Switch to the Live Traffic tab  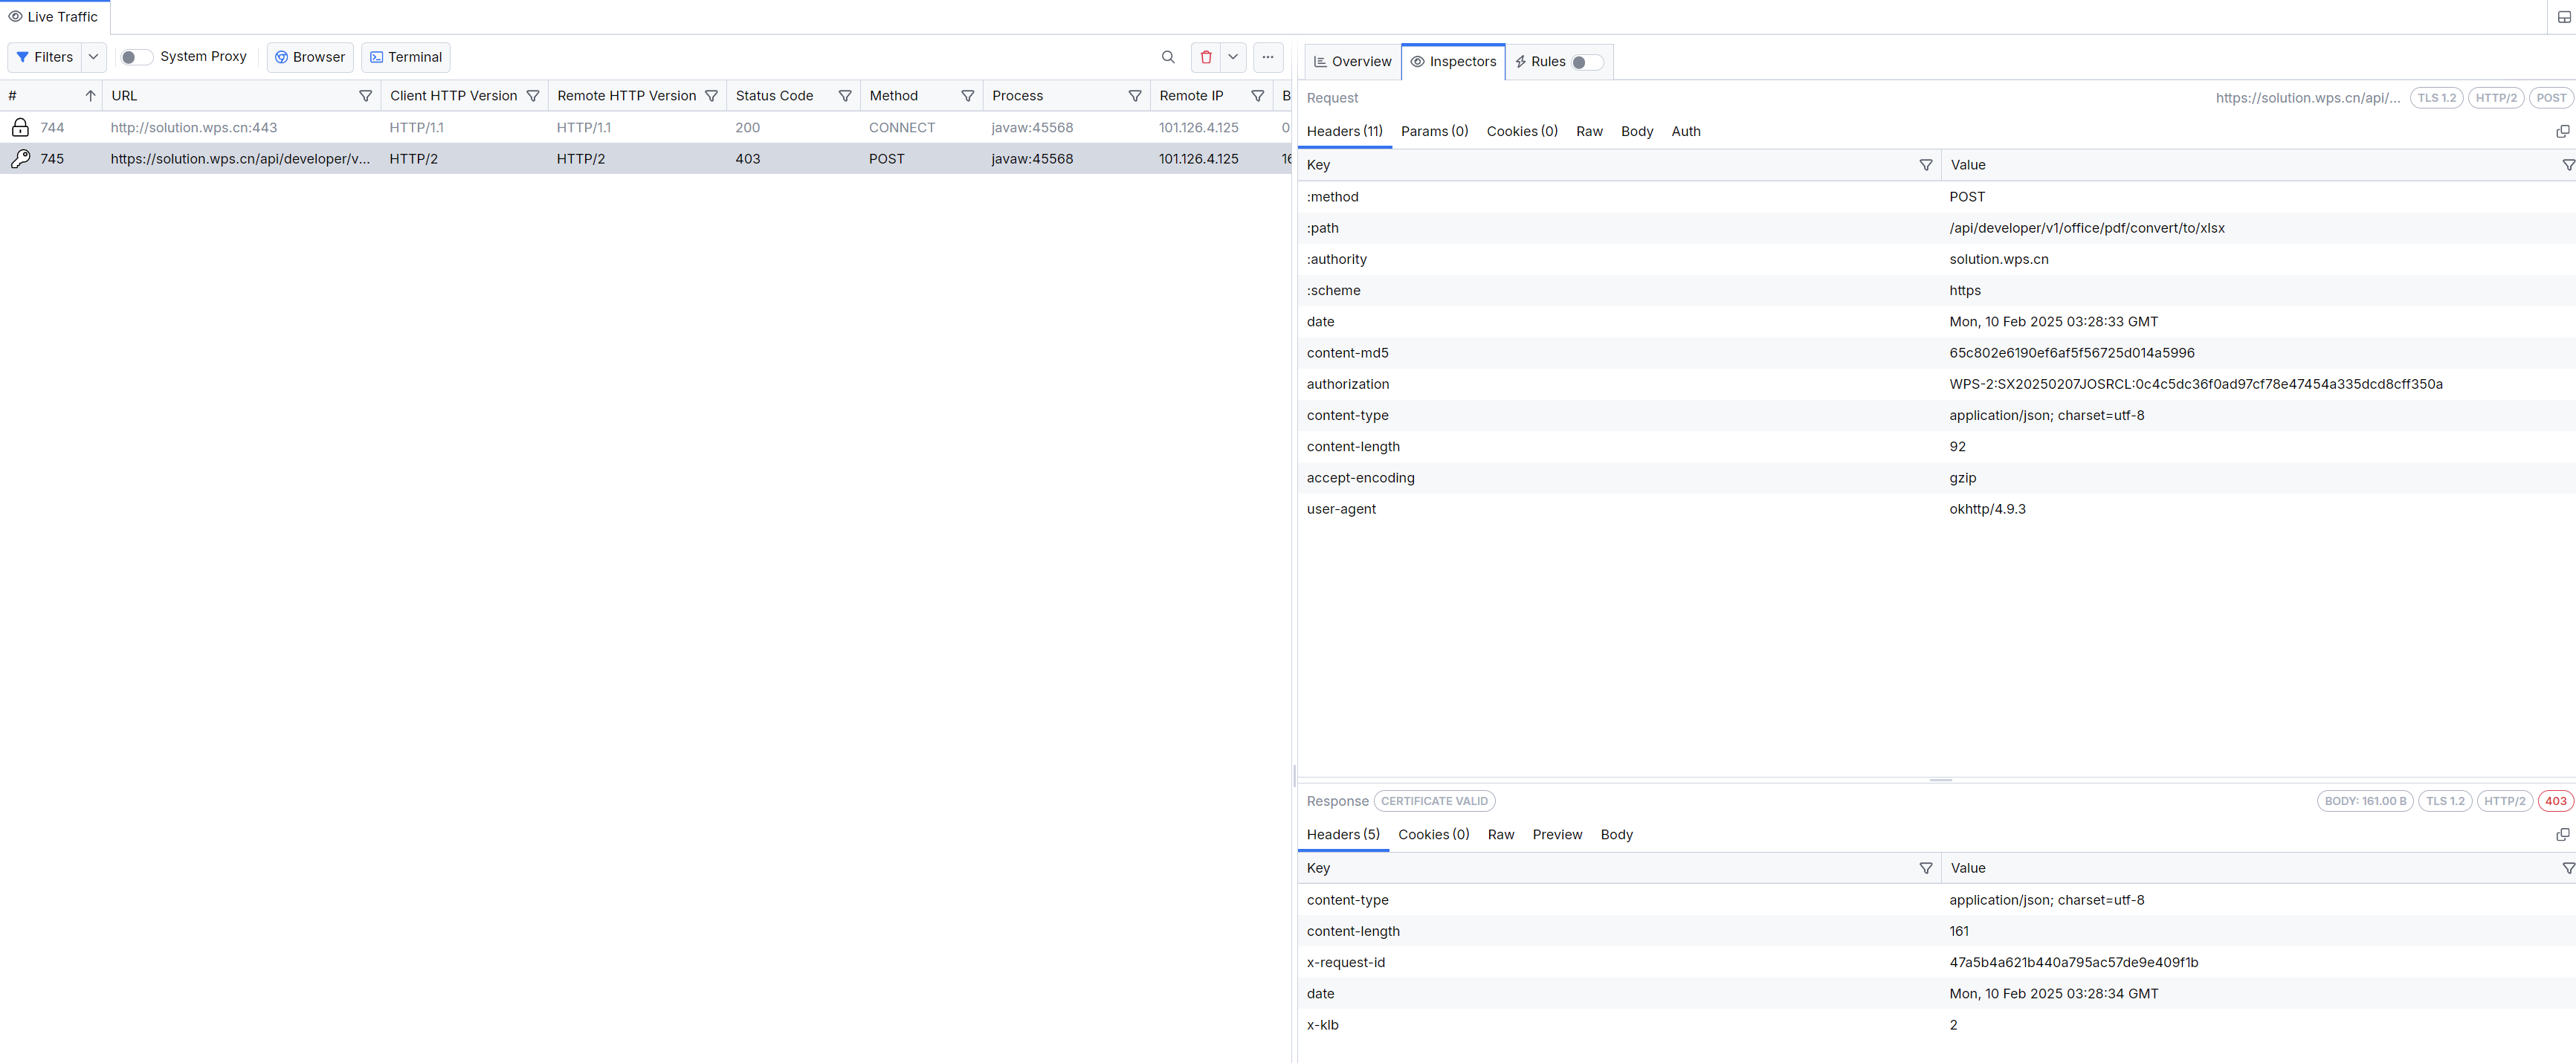(x=54, y=17)
